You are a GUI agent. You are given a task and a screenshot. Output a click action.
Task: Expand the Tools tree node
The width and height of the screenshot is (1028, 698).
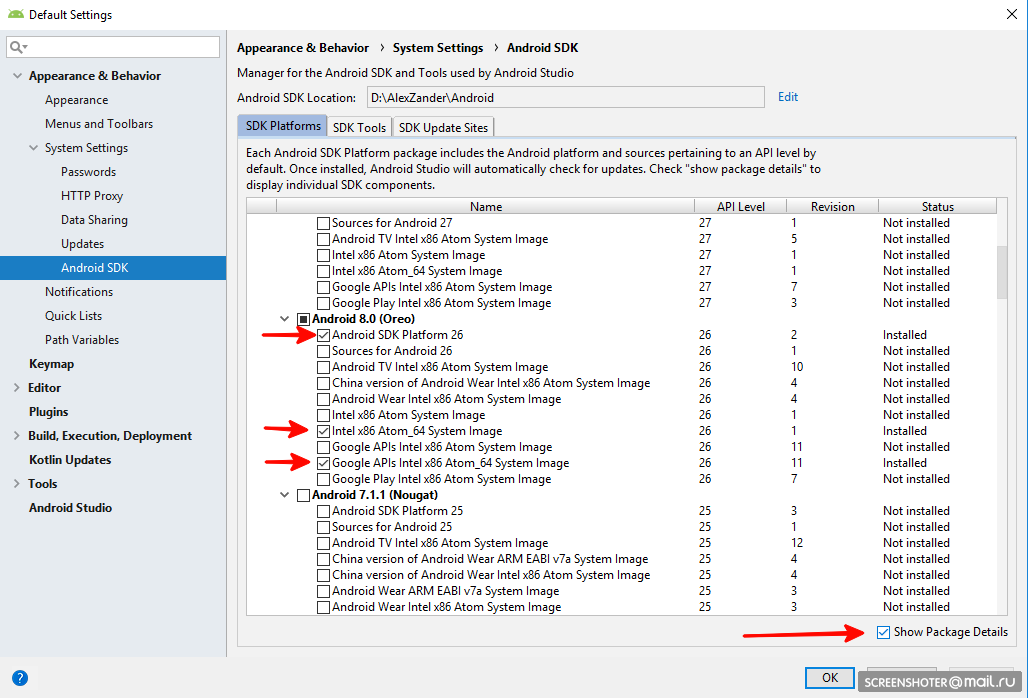click(16, 484)
